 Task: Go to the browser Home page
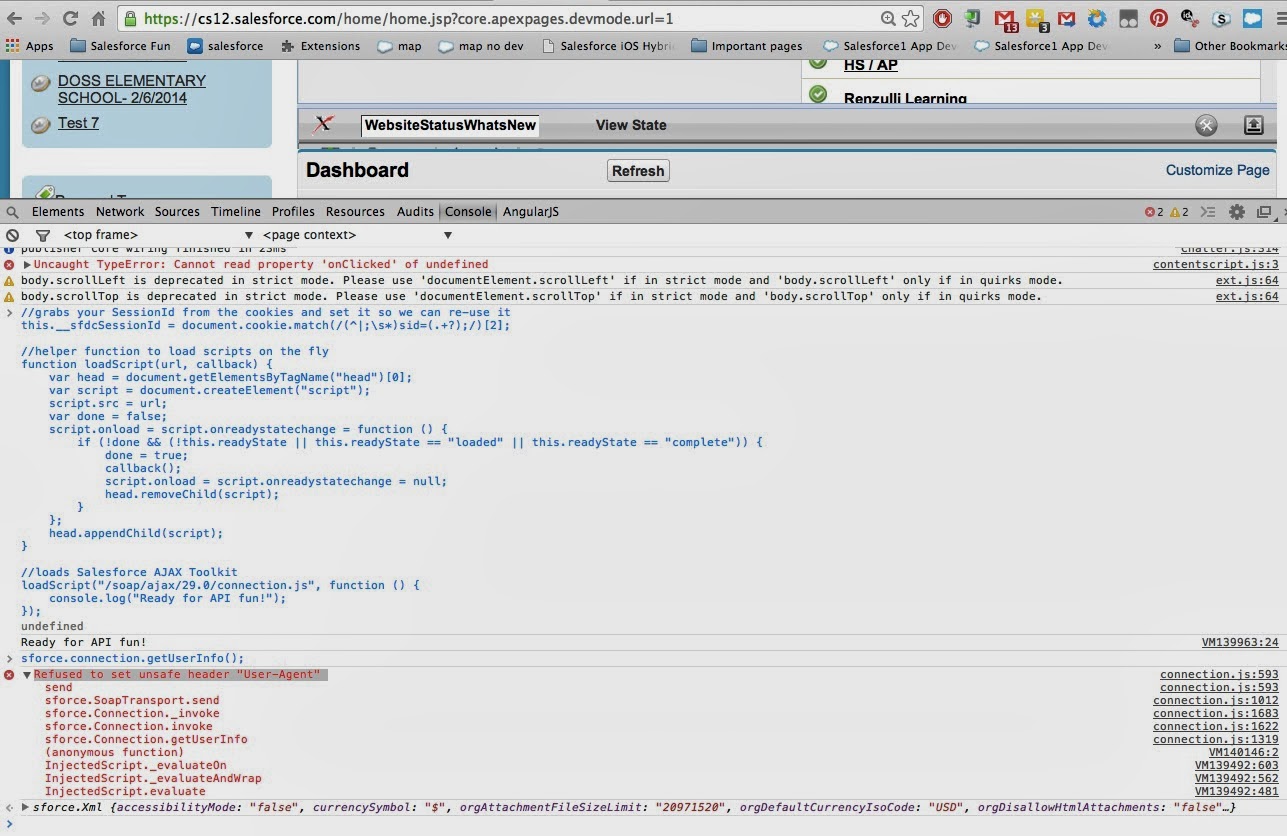98,18
